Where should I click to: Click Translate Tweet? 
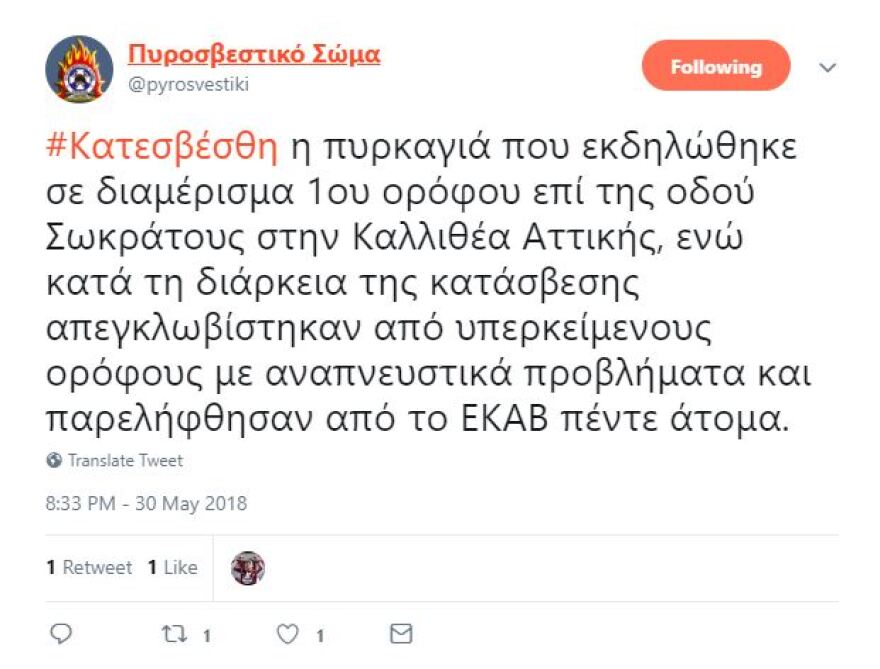click(122, 461)
